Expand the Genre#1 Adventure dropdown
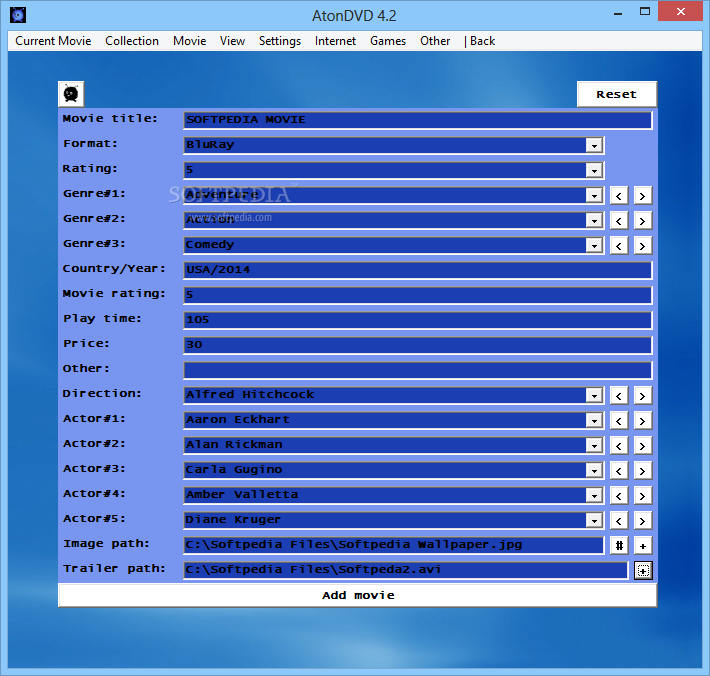Viewport: 710px width, 676px height. [594, 196]
